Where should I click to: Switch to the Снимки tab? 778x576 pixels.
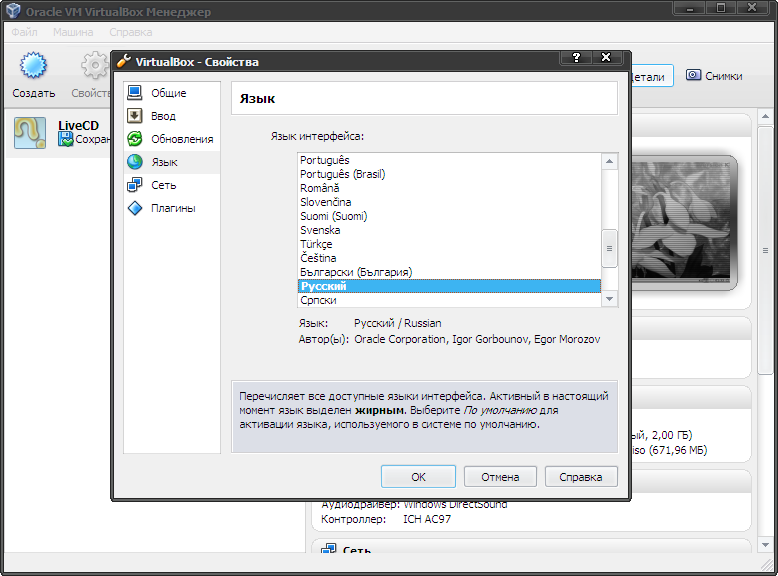714,76
